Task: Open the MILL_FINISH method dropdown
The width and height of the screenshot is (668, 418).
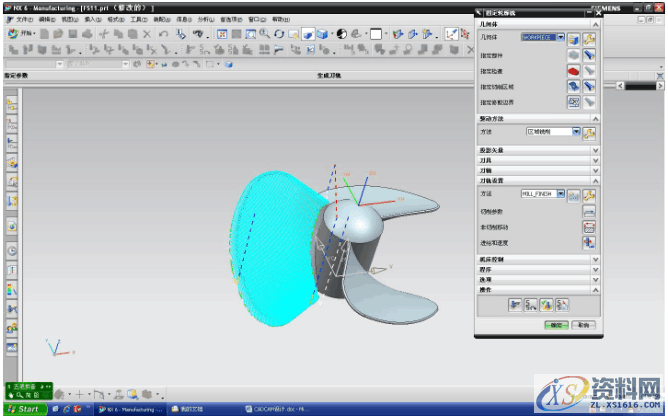Action: point(561,194)
